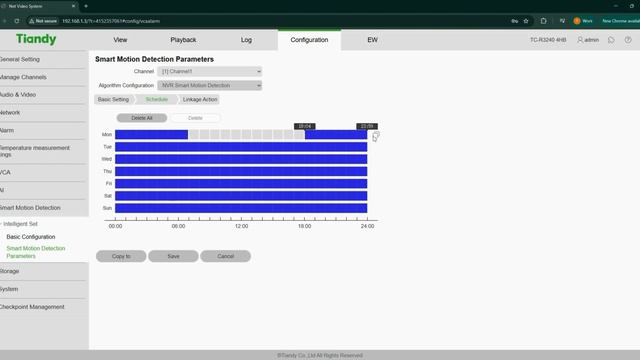Click the saved-password key icon in address bar
This screenshot has height=360, width=640.
click(x=514, y=21)
